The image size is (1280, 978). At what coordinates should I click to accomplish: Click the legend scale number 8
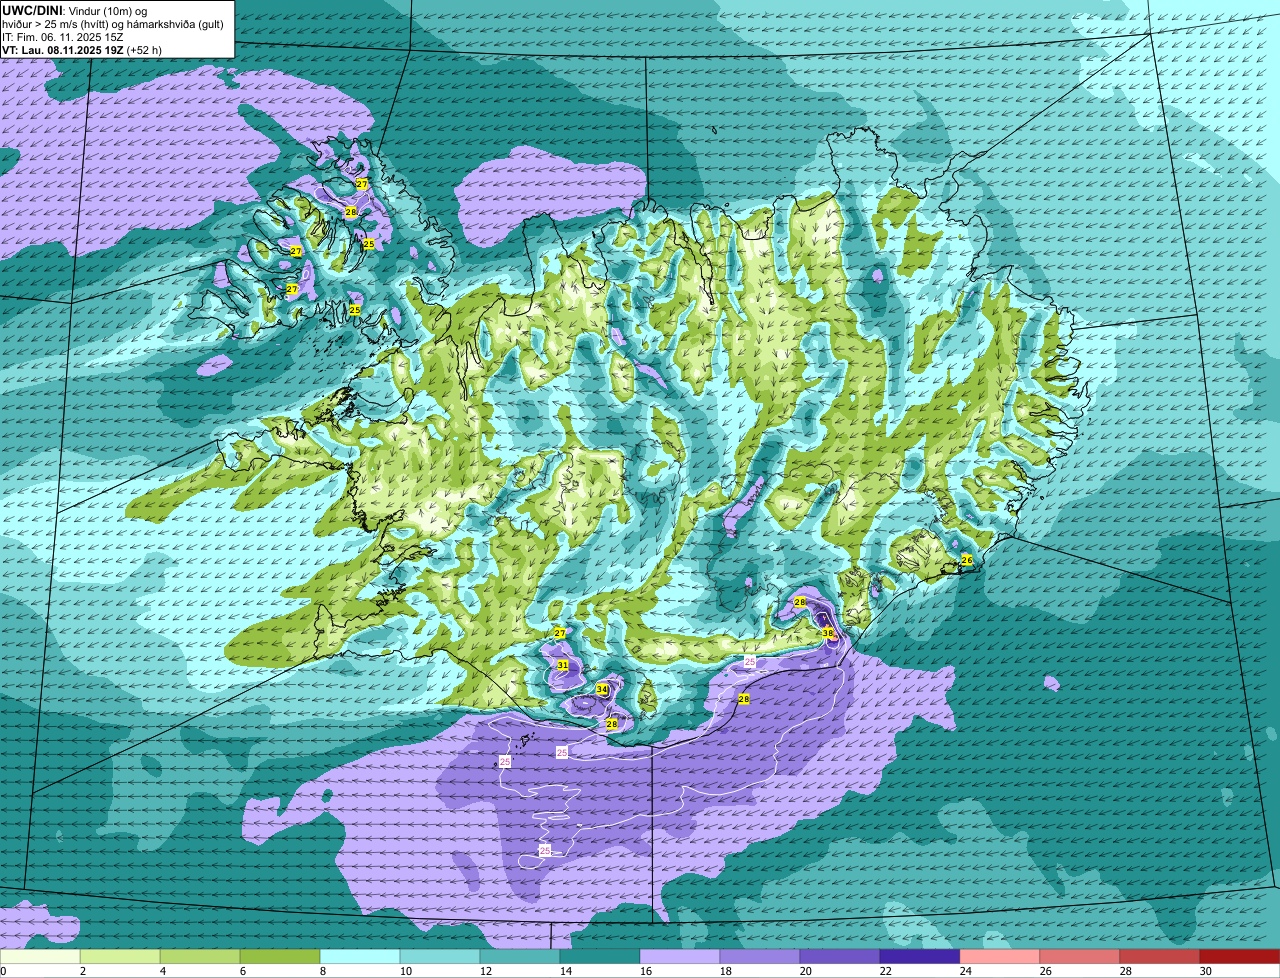(322, 971)
